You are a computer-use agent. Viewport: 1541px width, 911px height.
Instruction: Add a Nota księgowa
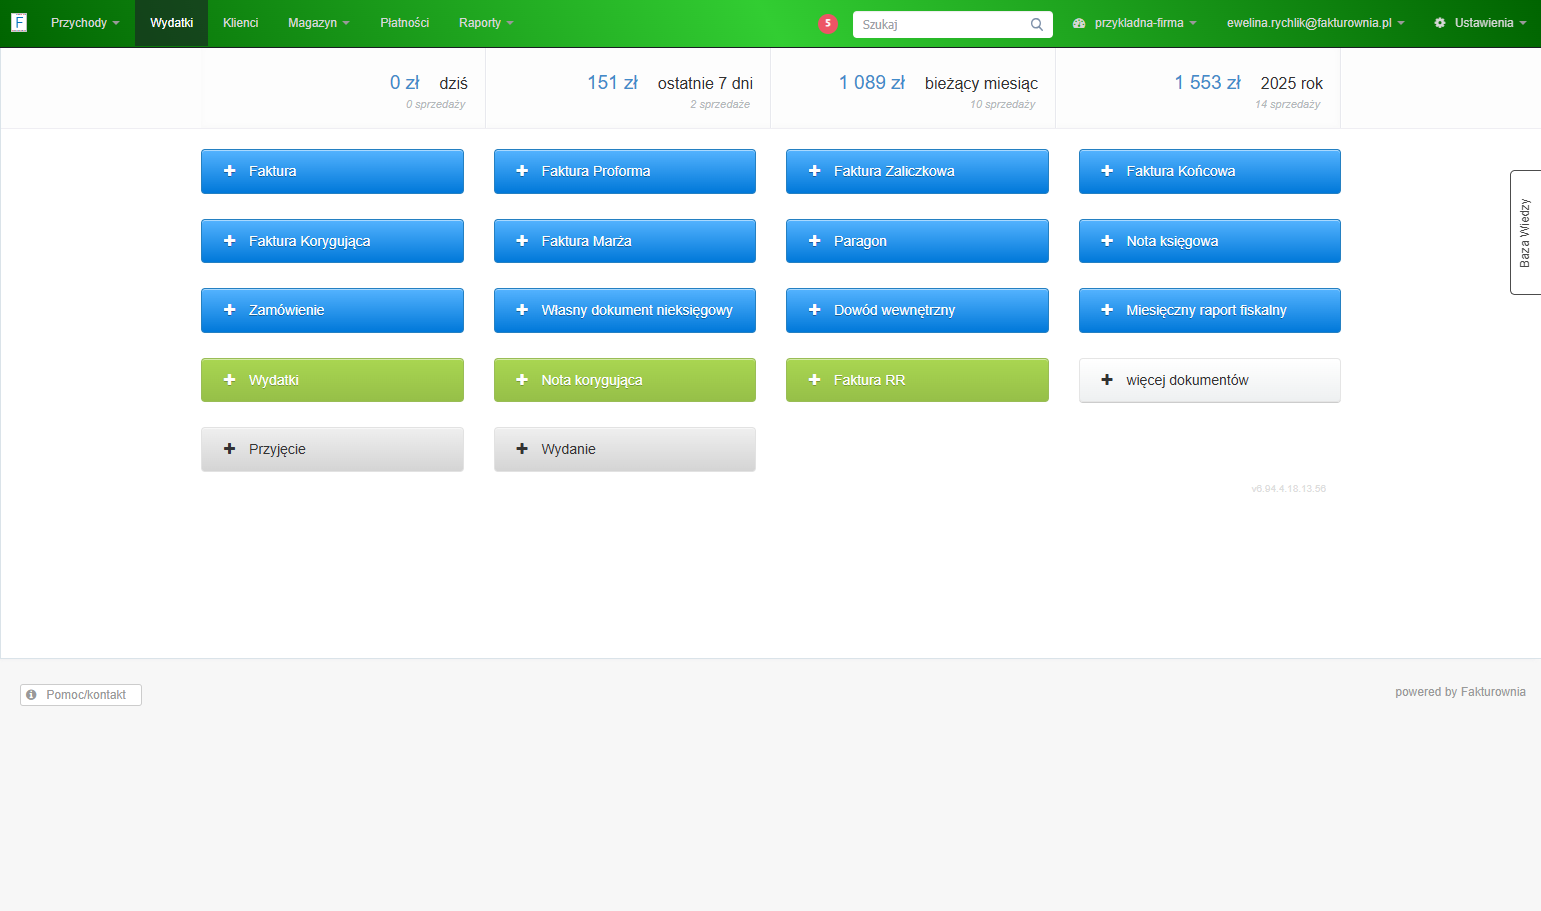click(1210, 241)
